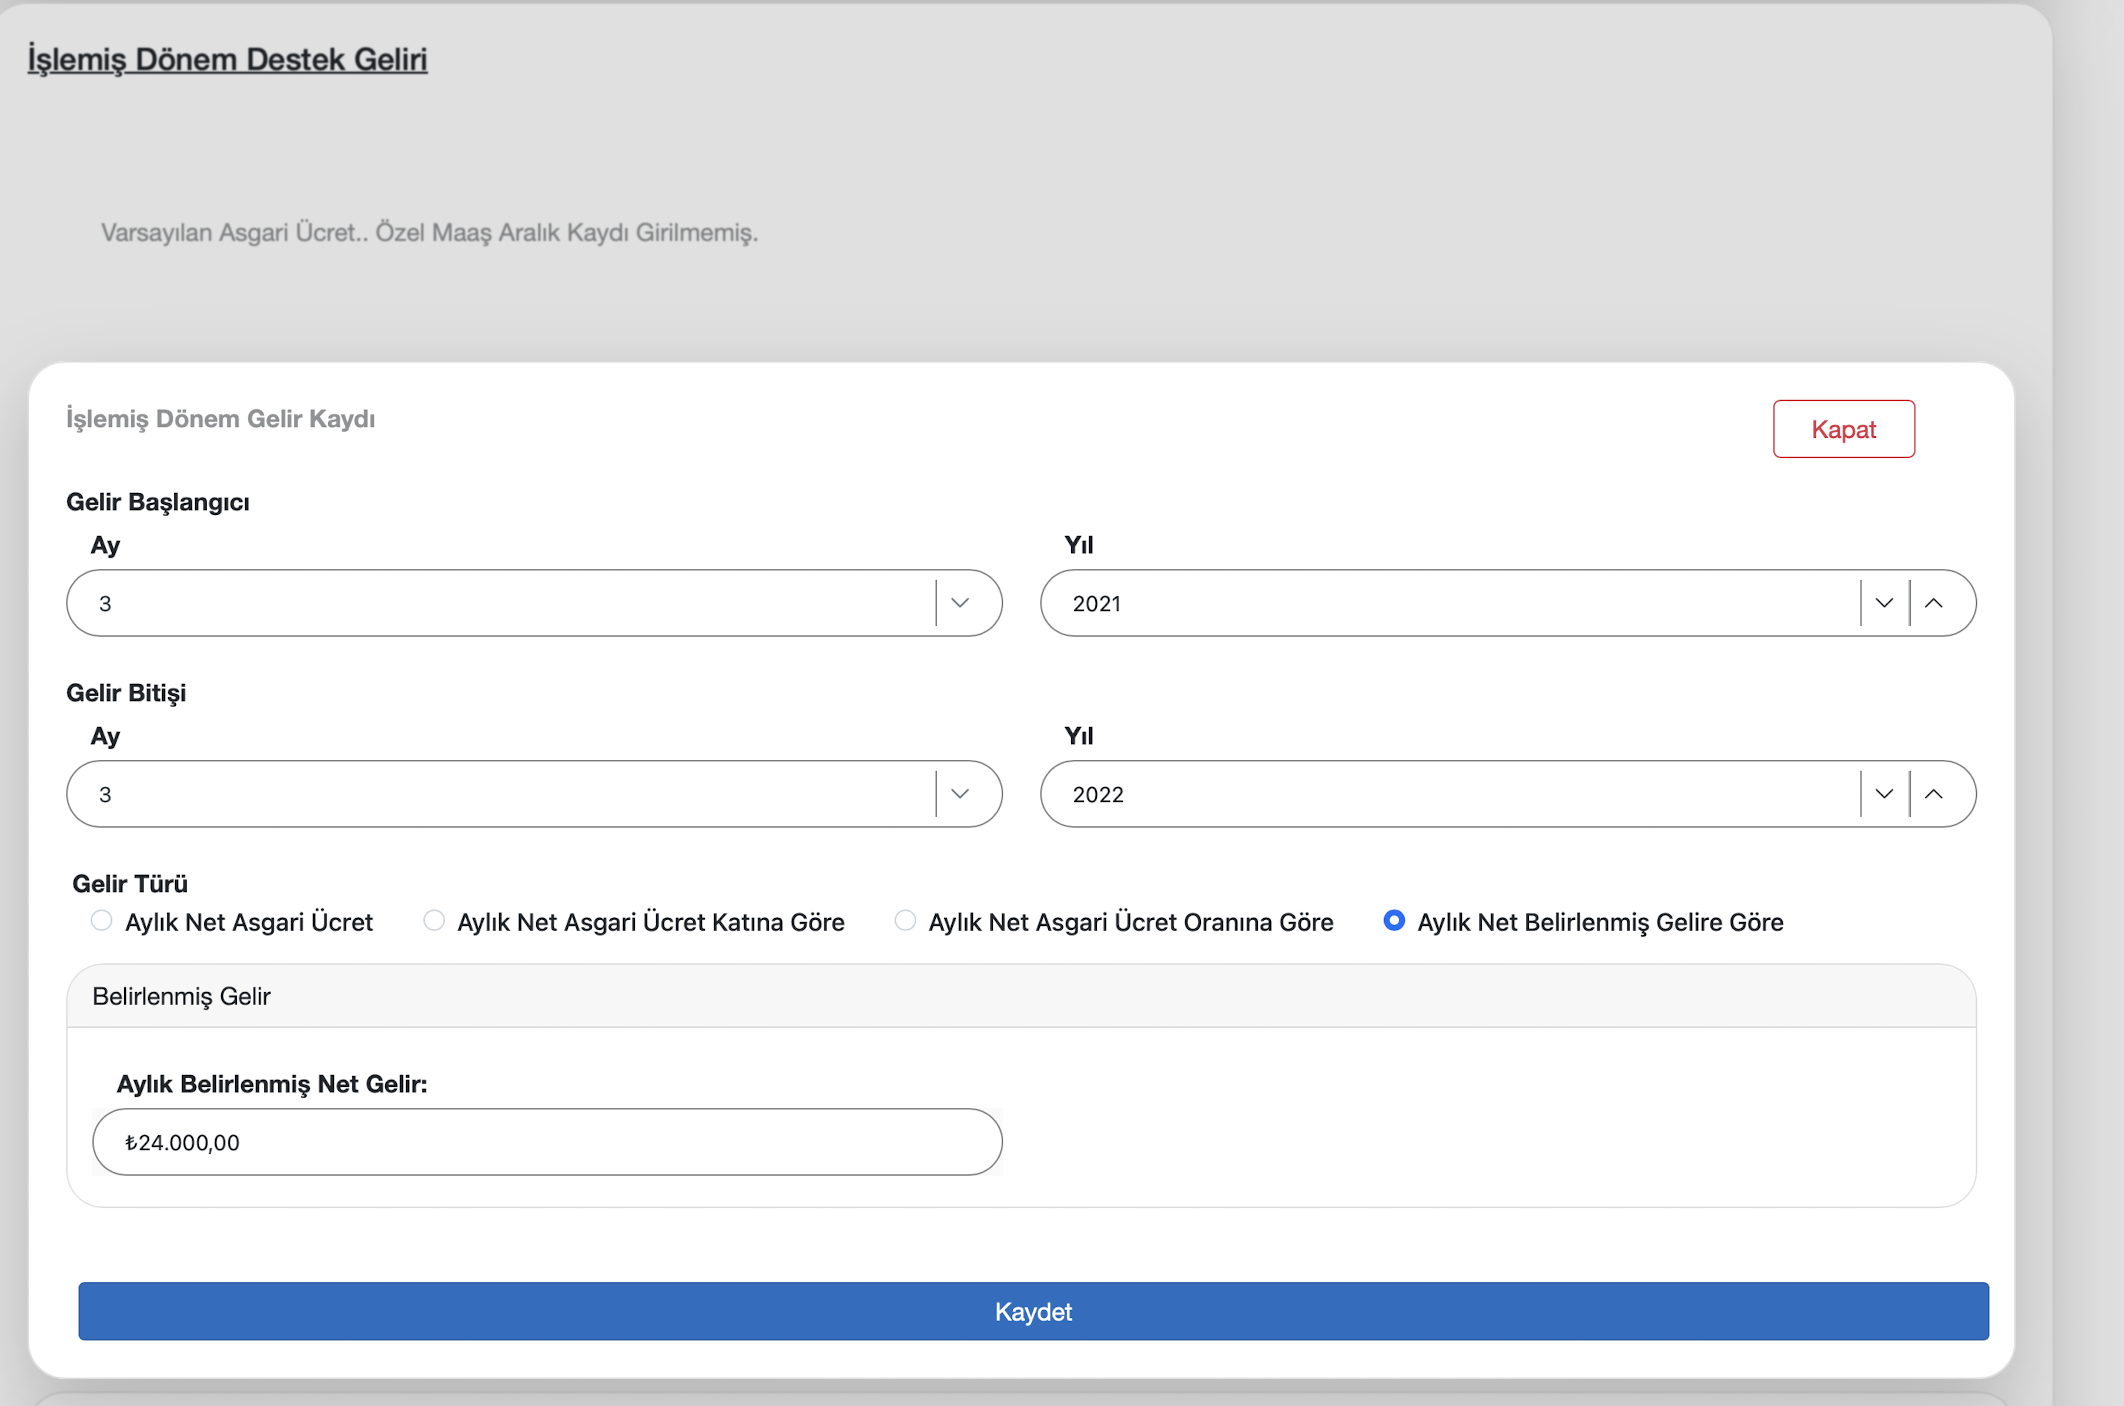Open Gelir Başlangıcı Ay dropdown chevron

click(x=960, y=603)
